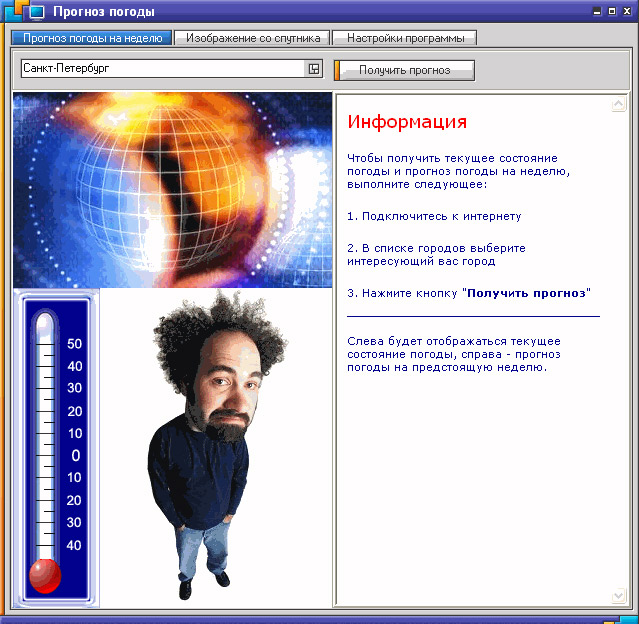Viewport: 639px width, 624px height.
Task: Click the thermometer graphic
Action: 56,448
